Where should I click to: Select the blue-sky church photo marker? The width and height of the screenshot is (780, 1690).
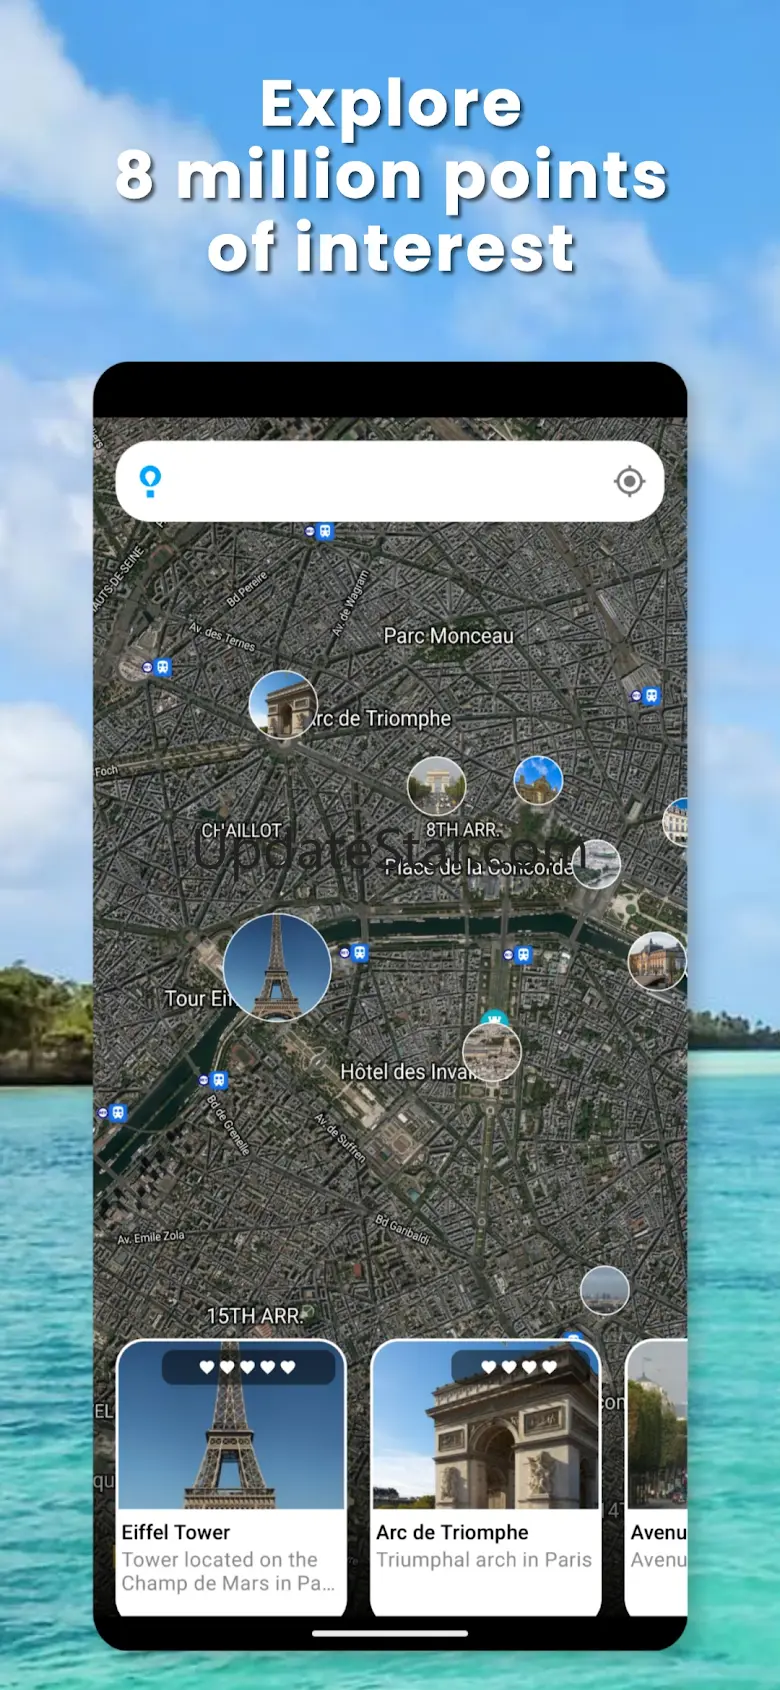[538, 780]
